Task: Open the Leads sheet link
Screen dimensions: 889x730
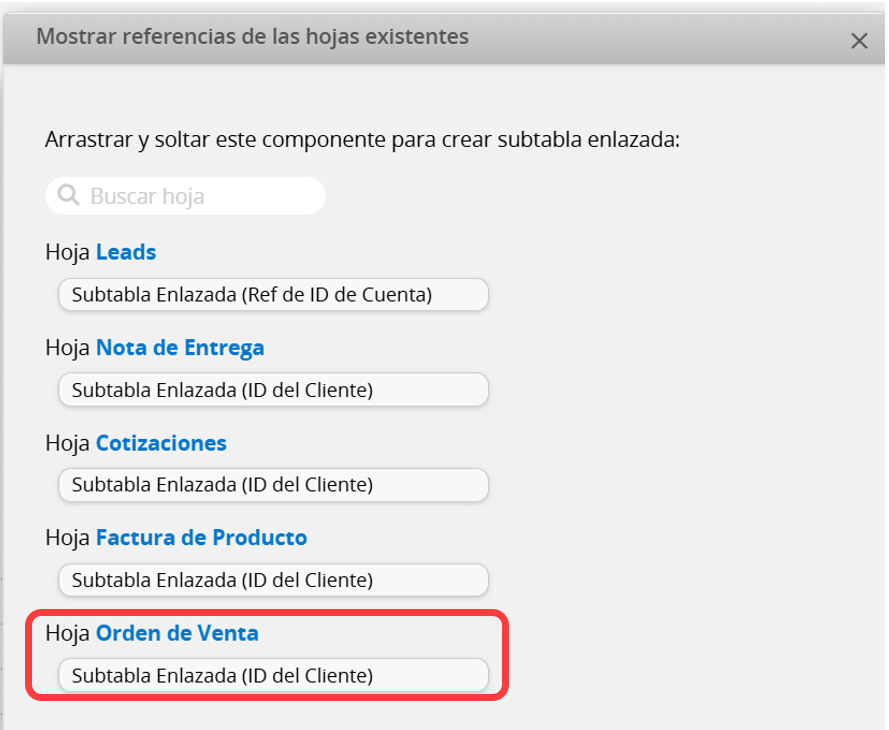Action: (x=126, y=252)
